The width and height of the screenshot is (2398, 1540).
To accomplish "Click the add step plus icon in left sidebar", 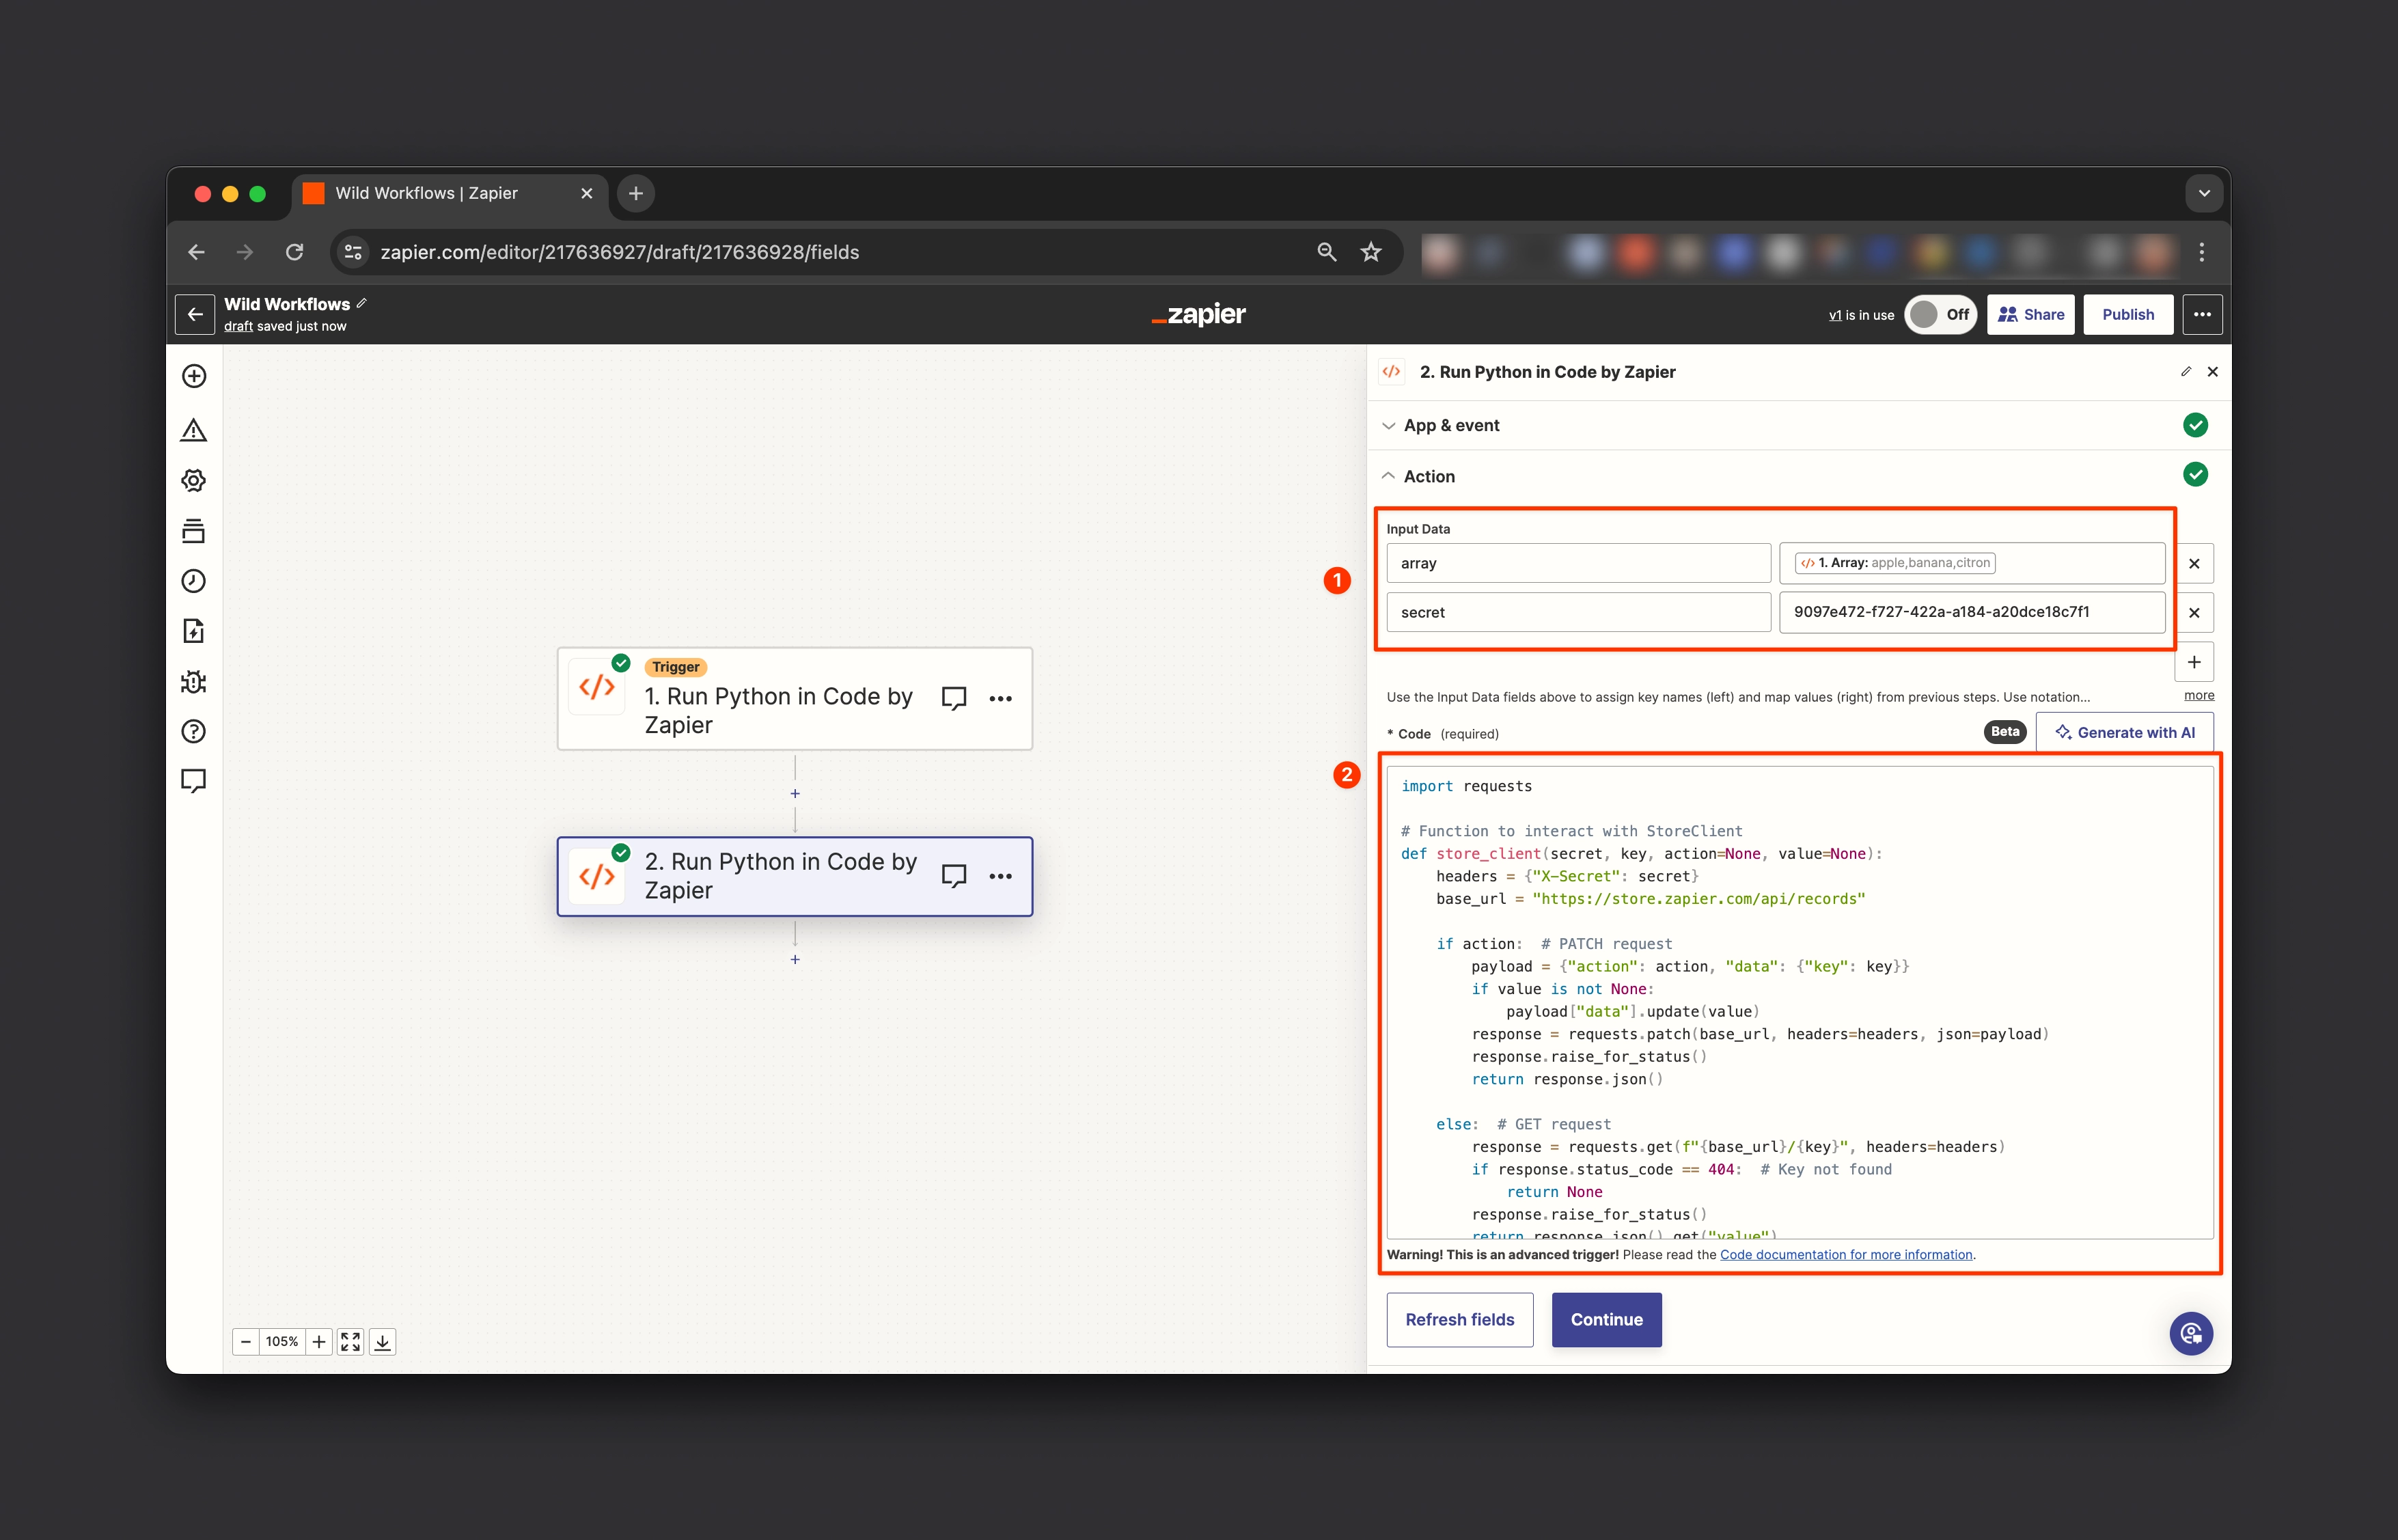I will [194, 376].
